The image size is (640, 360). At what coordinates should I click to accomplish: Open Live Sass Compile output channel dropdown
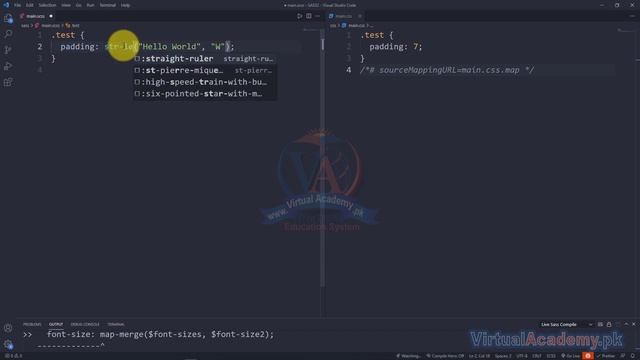[567, 324]
